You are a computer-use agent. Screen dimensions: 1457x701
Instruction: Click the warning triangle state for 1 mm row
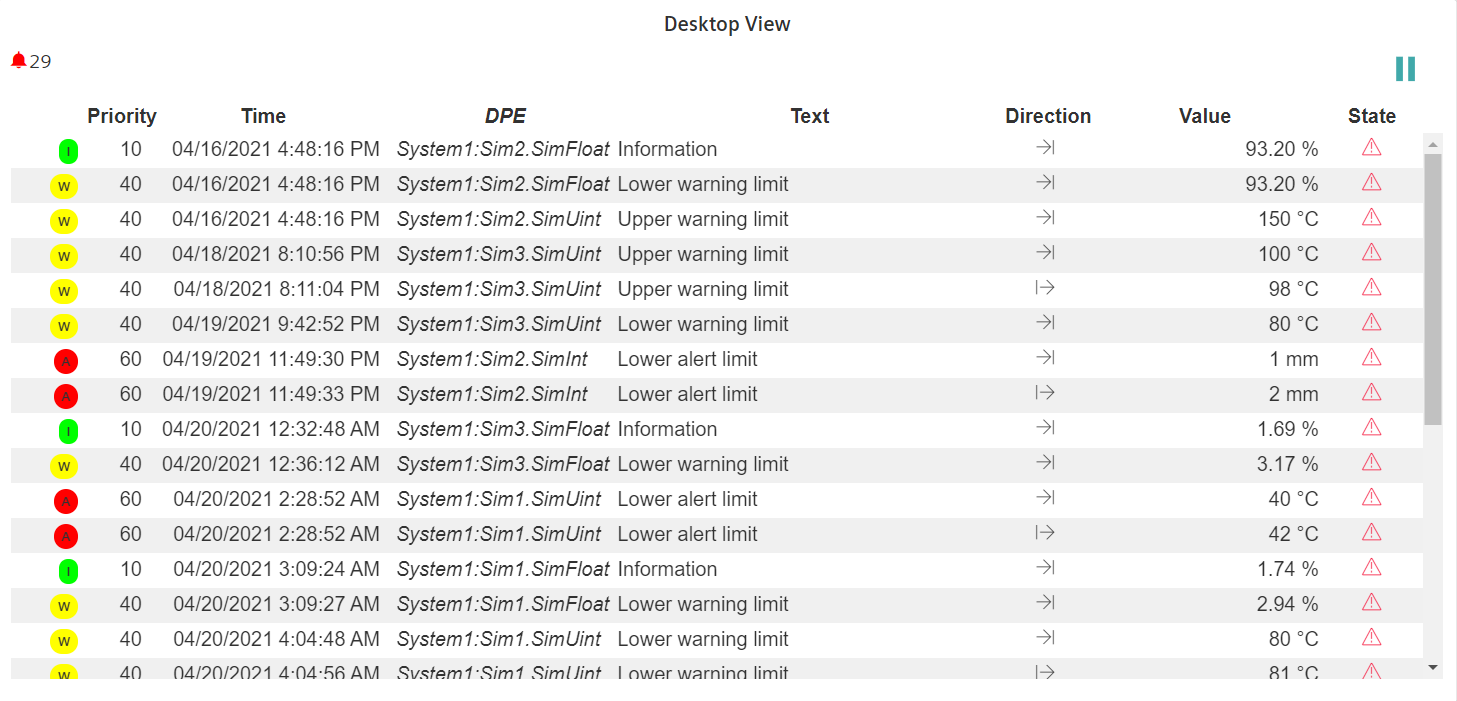point(1371,358)
